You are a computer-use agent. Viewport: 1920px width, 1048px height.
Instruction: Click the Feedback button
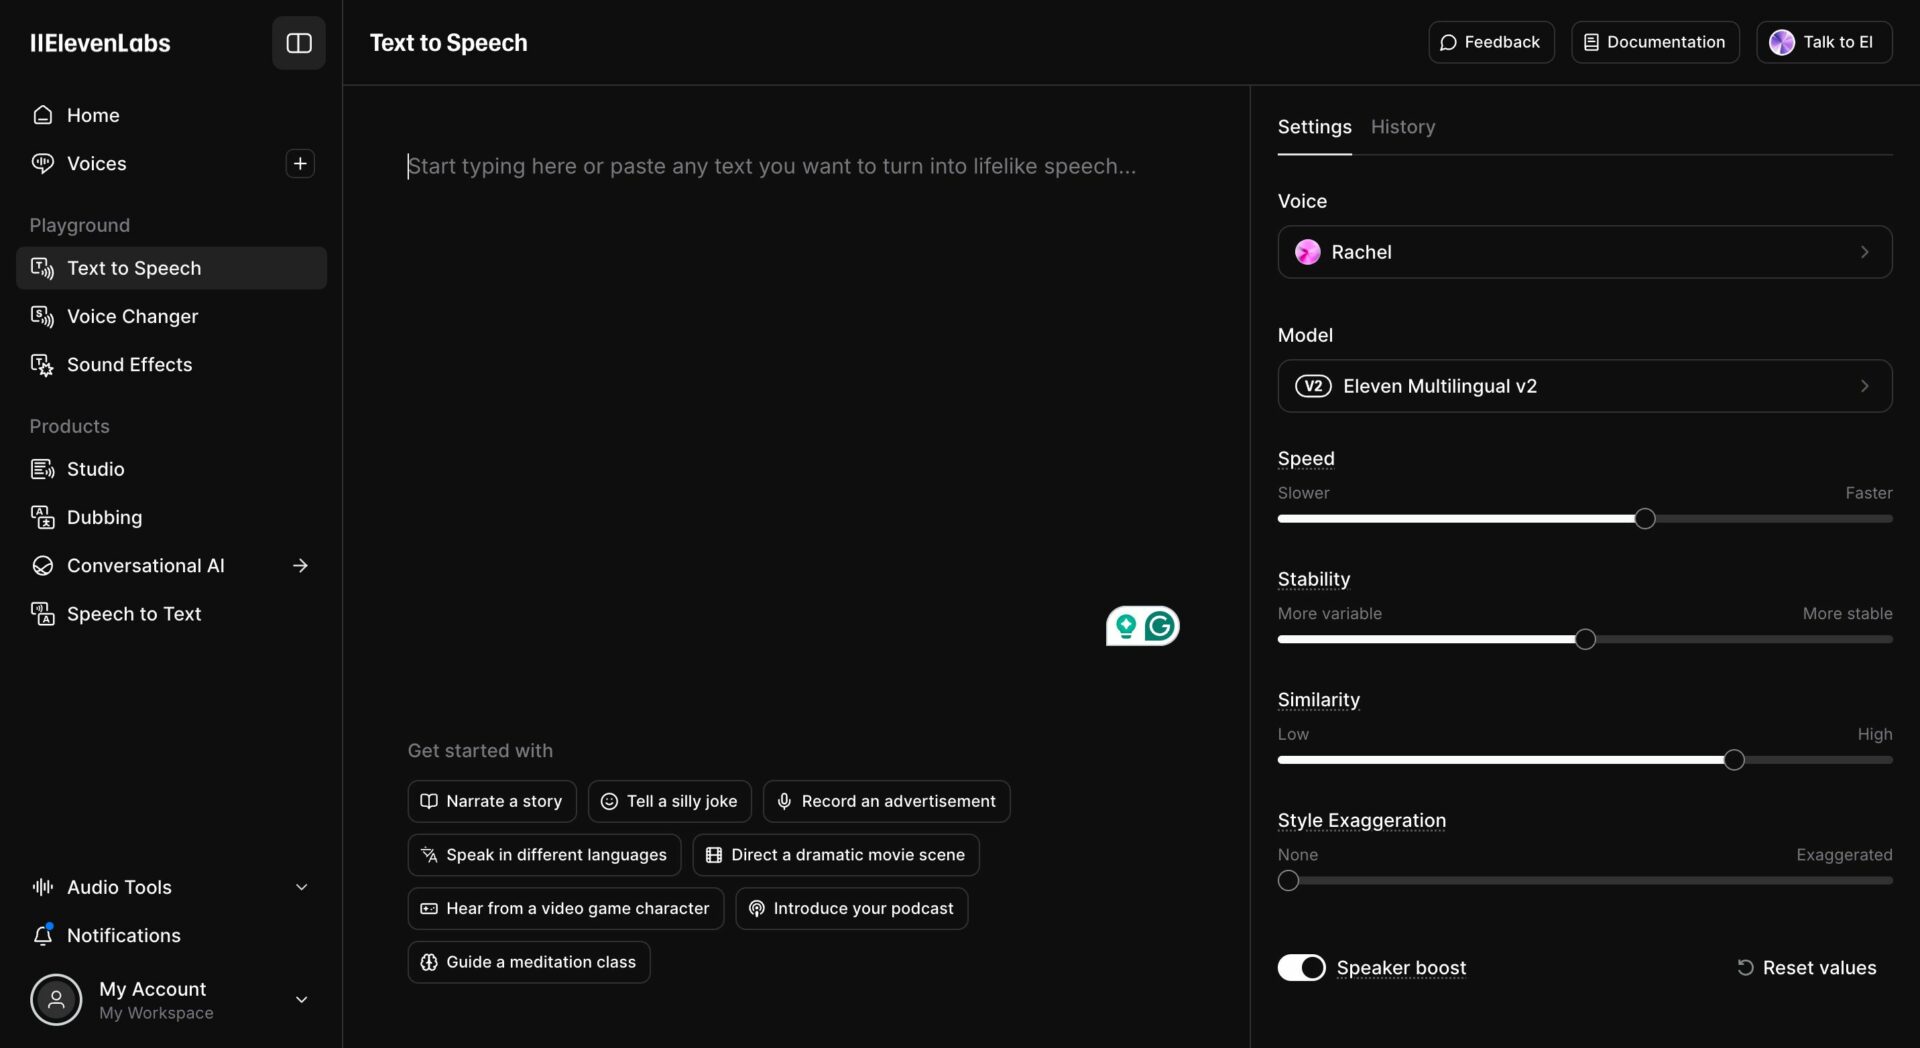click(x=1491, y=42)
